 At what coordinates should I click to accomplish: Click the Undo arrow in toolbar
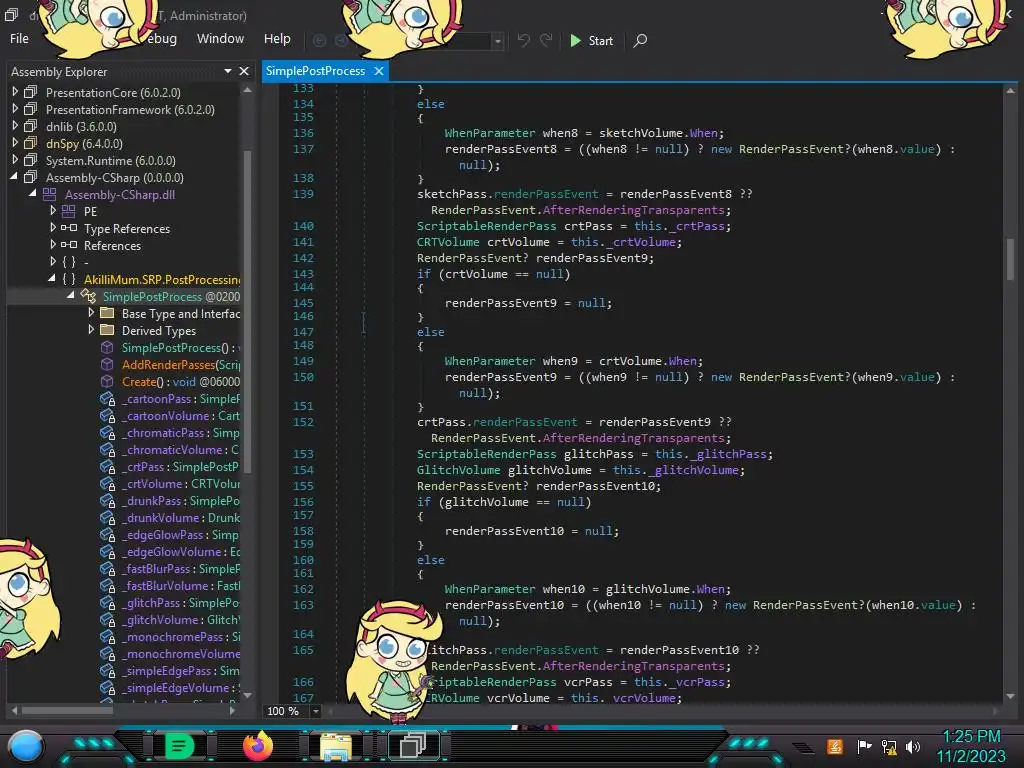(524, 40)
